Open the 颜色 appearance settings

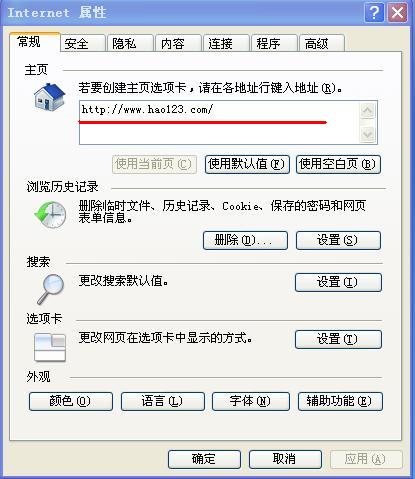click(x=71, y=401)
